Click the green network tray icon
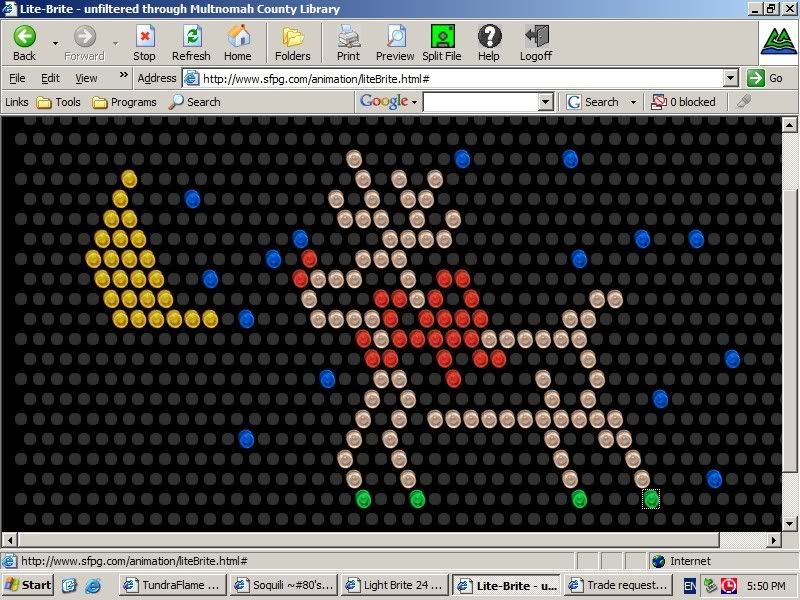Screen dimensions: 800x600 coord(710,585)
